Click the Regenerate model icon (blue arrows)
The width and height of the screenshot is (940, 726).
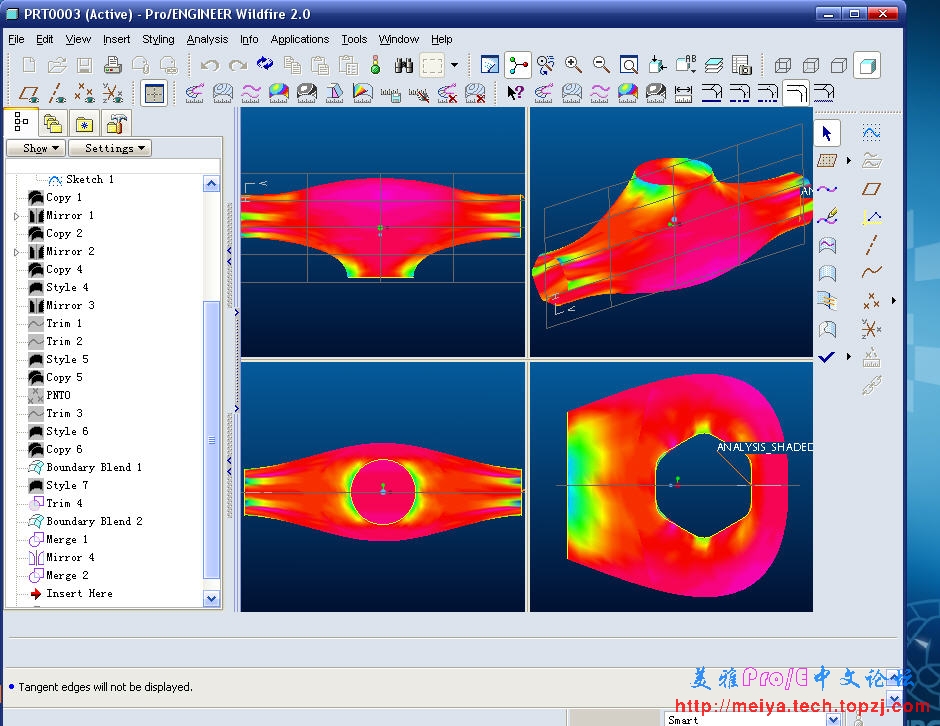(x=264, y=64)
